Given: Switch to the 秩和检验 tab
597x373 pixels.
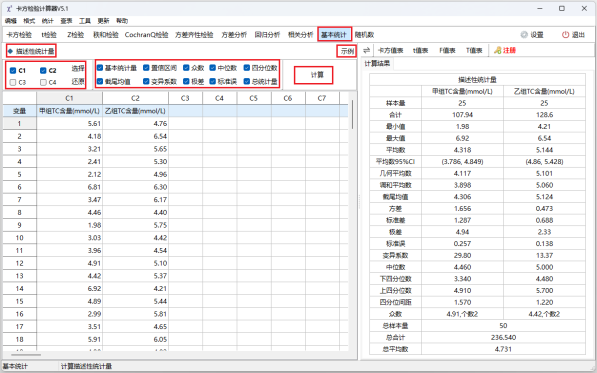Looking at the screenshot, I should click(105, 35).
